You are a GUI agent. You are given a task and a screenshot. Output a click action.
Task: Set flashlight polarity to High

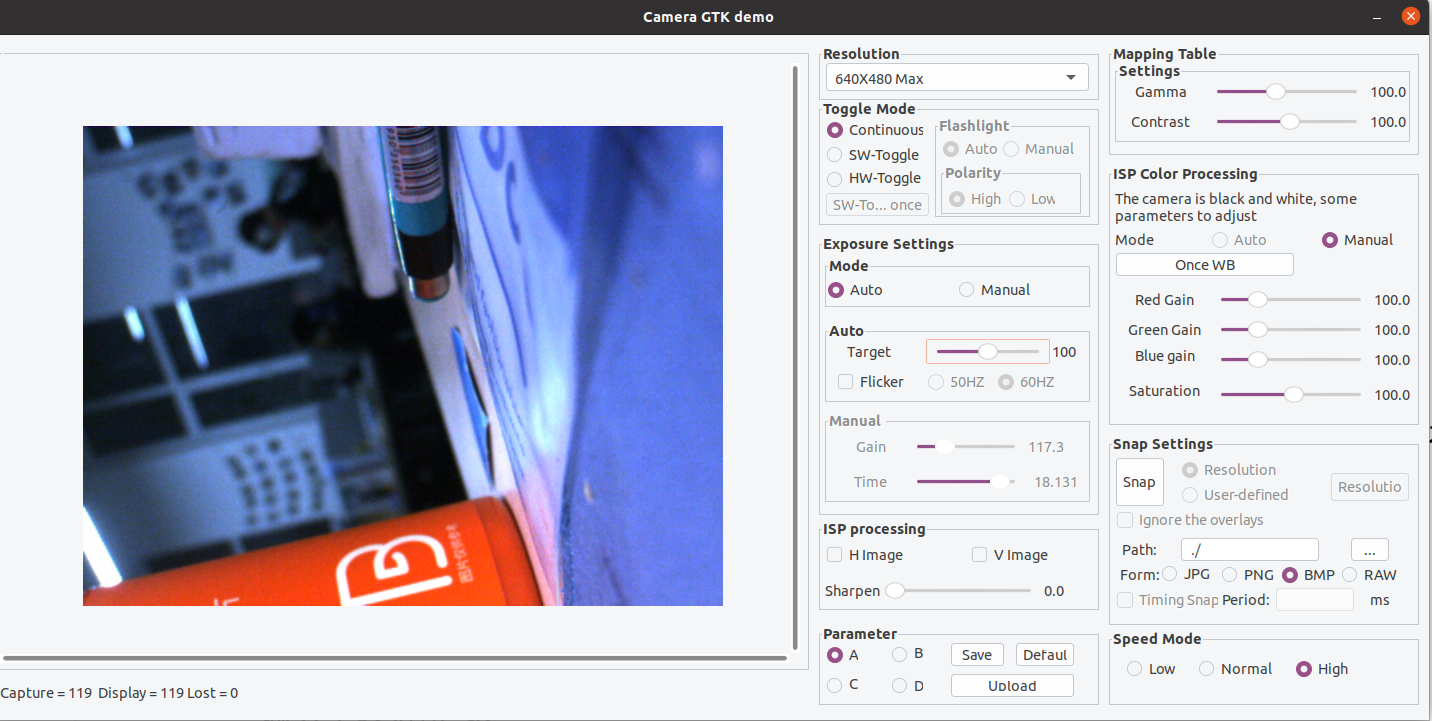tap(958, 199)
